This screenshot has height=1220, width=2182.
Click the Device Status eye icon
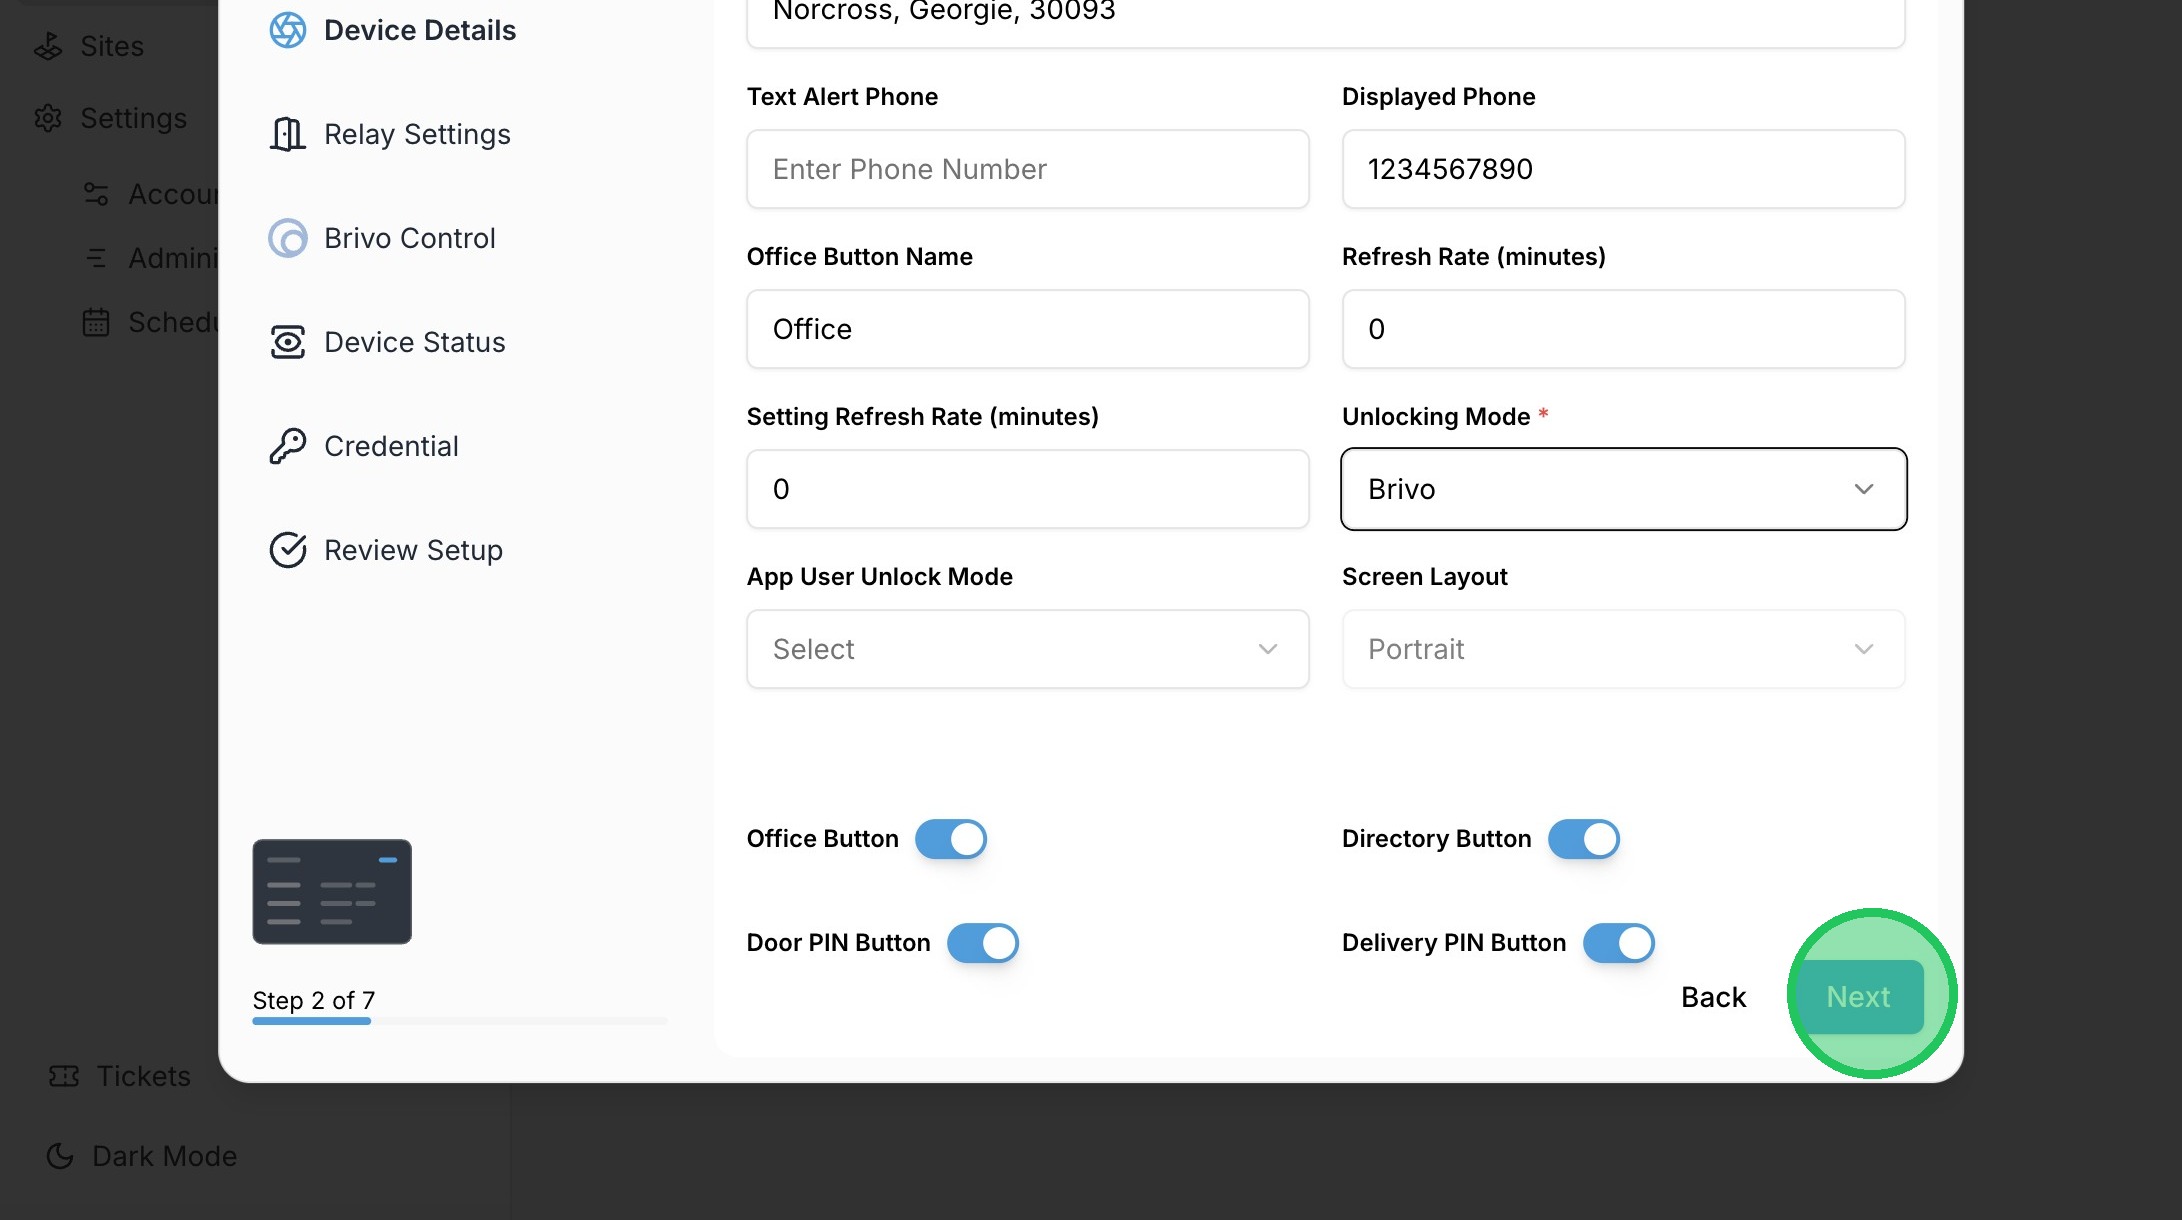pos(288,342)
